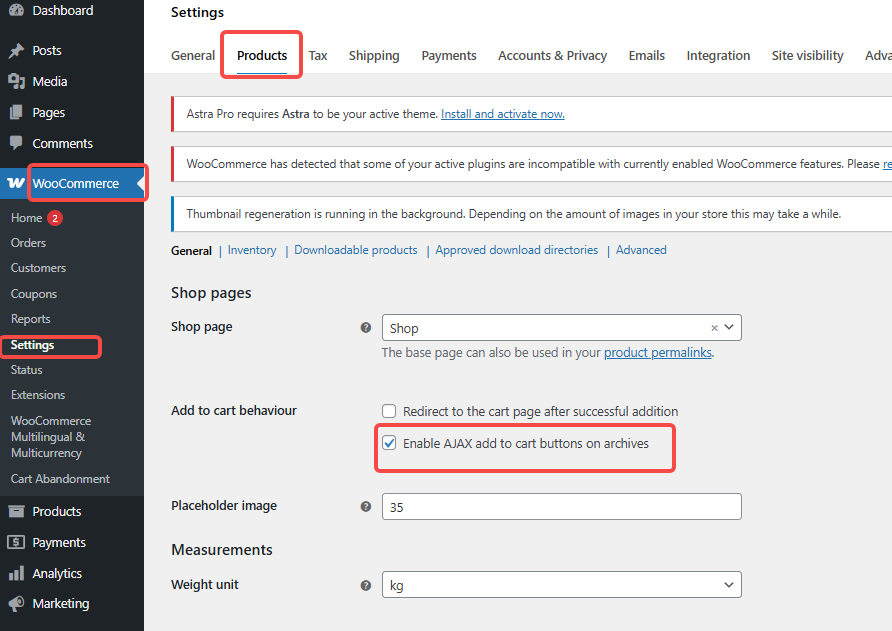Open the Weight unit dropdown
This screenshot has height=631, width=892.
727,584
